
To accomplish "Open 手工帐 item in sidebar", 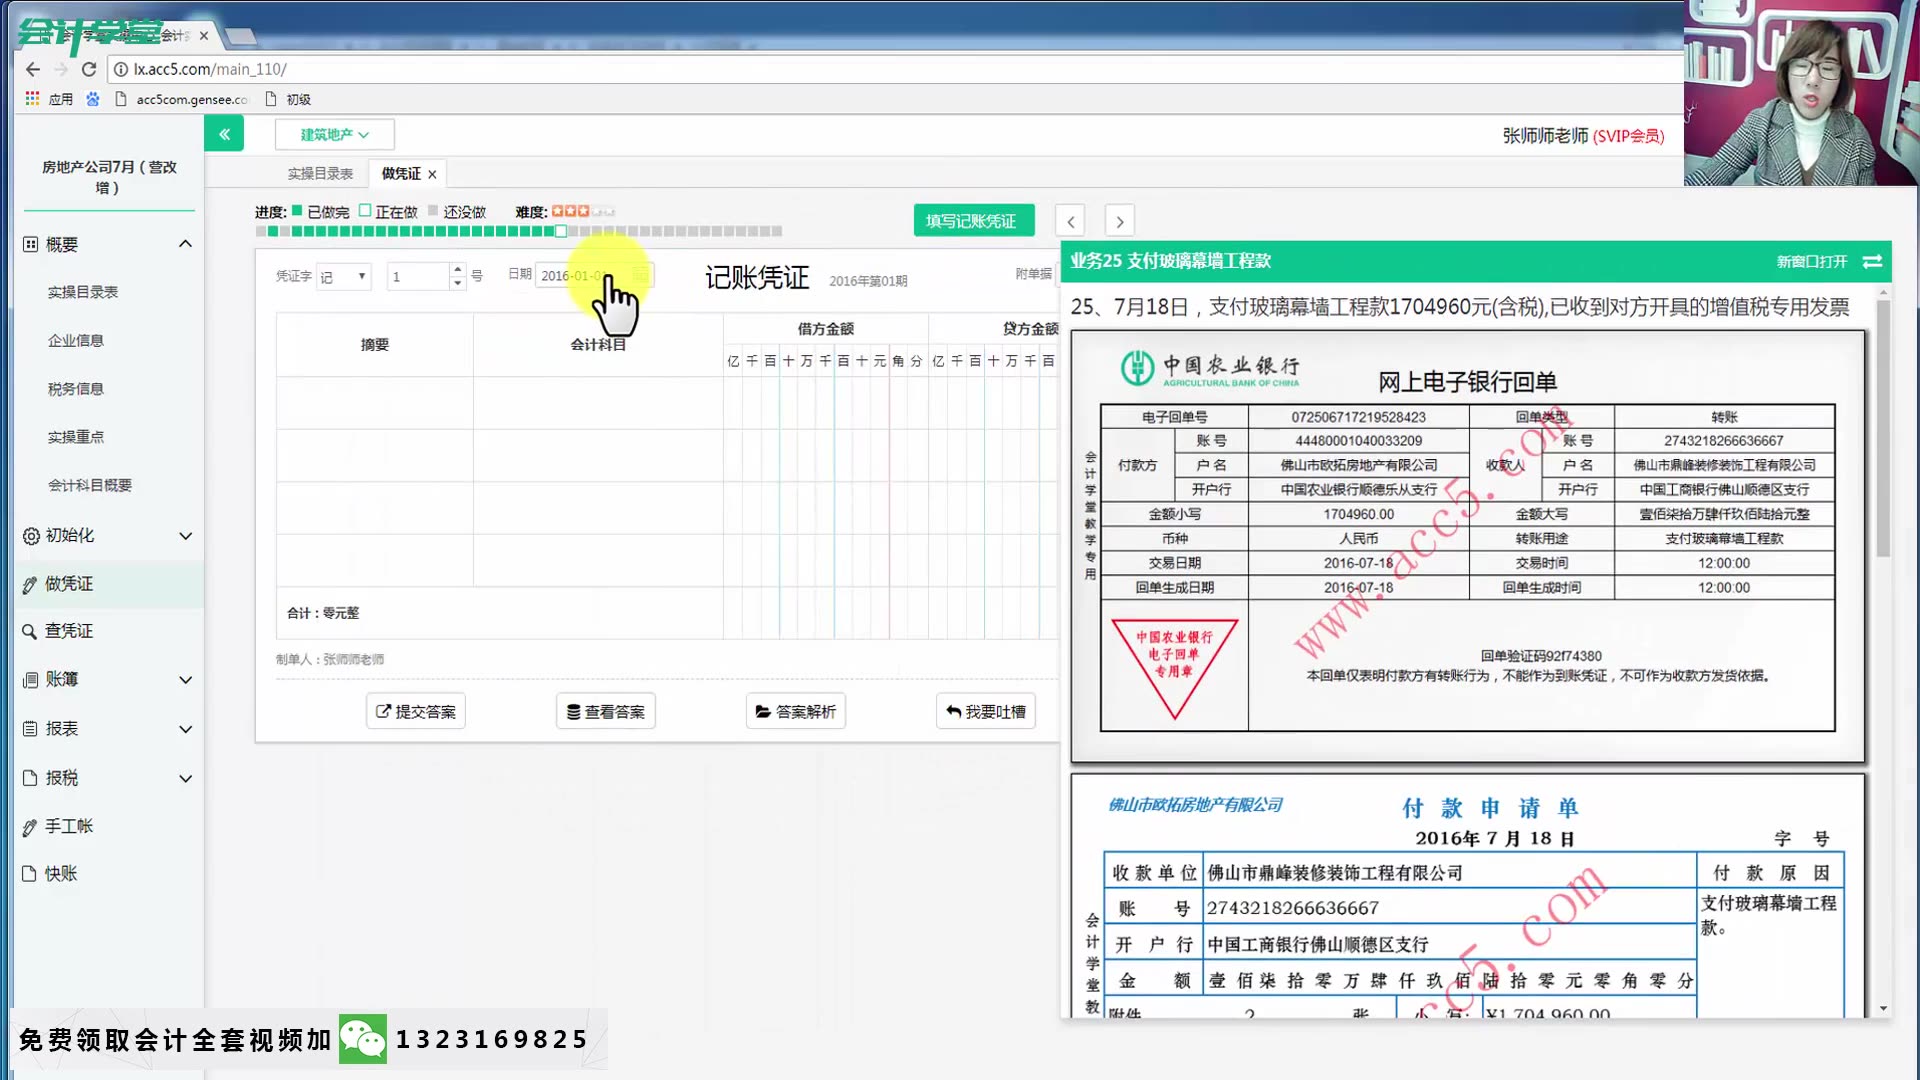I will [68, 826].
